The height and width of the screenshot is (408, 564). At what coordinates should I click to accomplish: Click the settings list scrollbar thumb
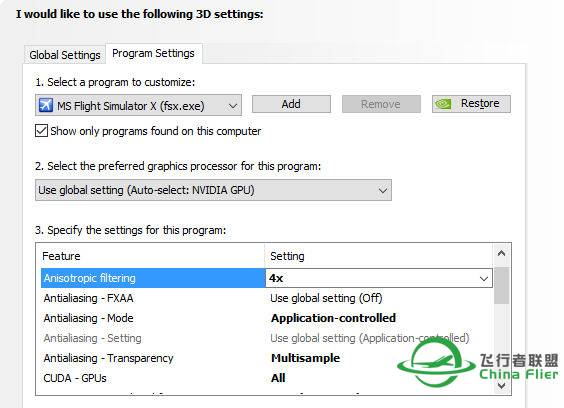click(x=501, y=285)
